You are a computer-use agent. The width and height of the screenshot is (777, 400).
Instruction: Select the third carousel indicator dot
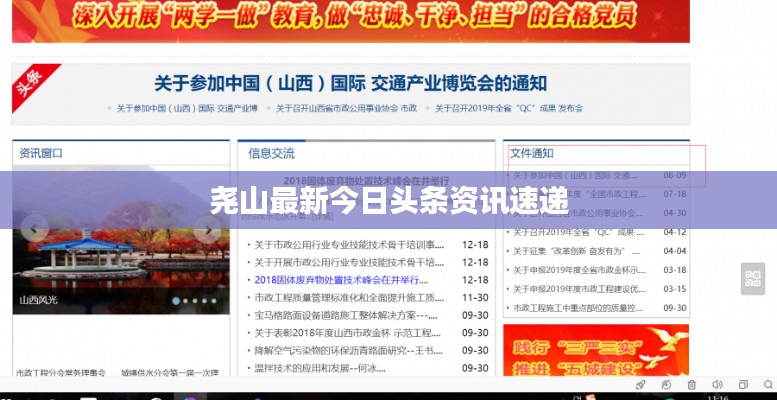[x=195, y=301]
